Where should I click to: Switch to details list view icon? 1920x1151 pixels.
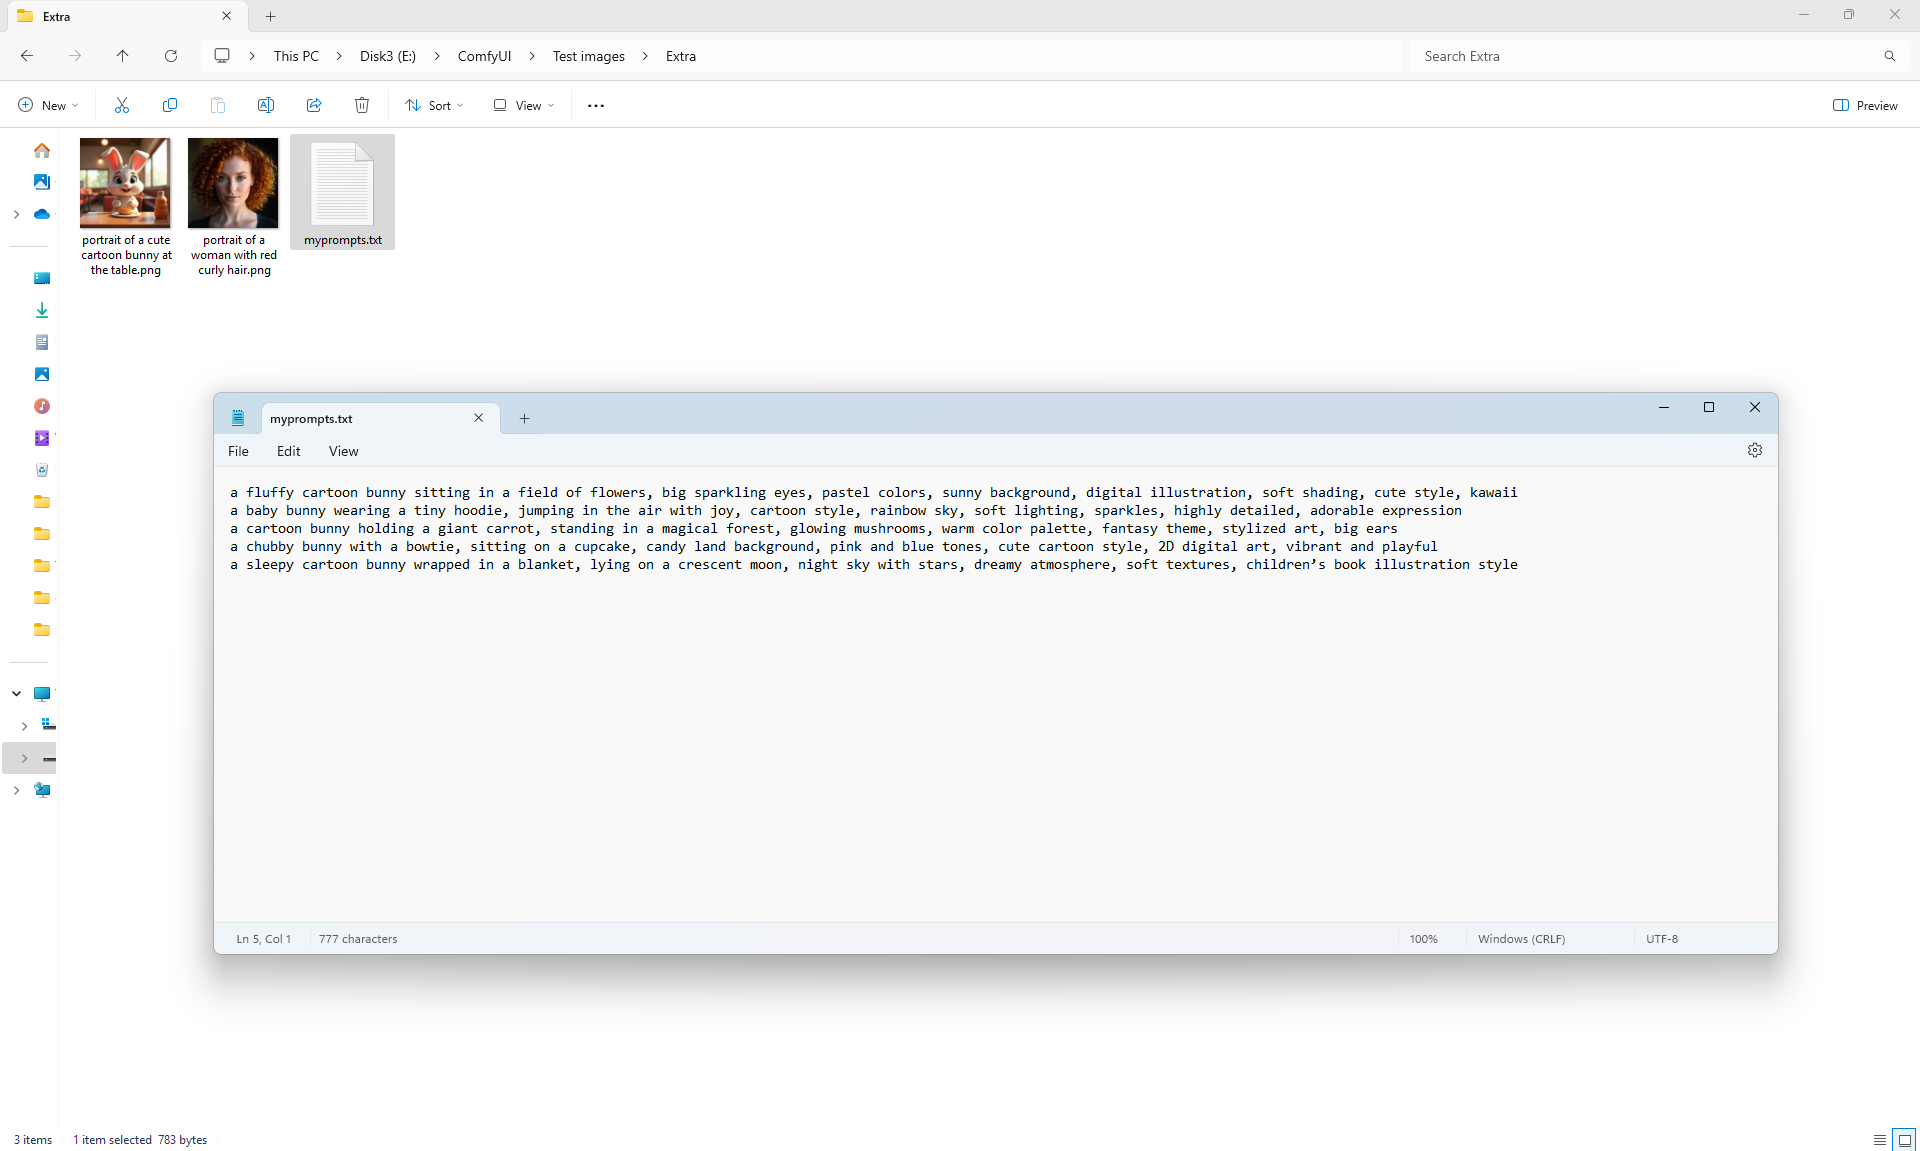point(1880,1140)
